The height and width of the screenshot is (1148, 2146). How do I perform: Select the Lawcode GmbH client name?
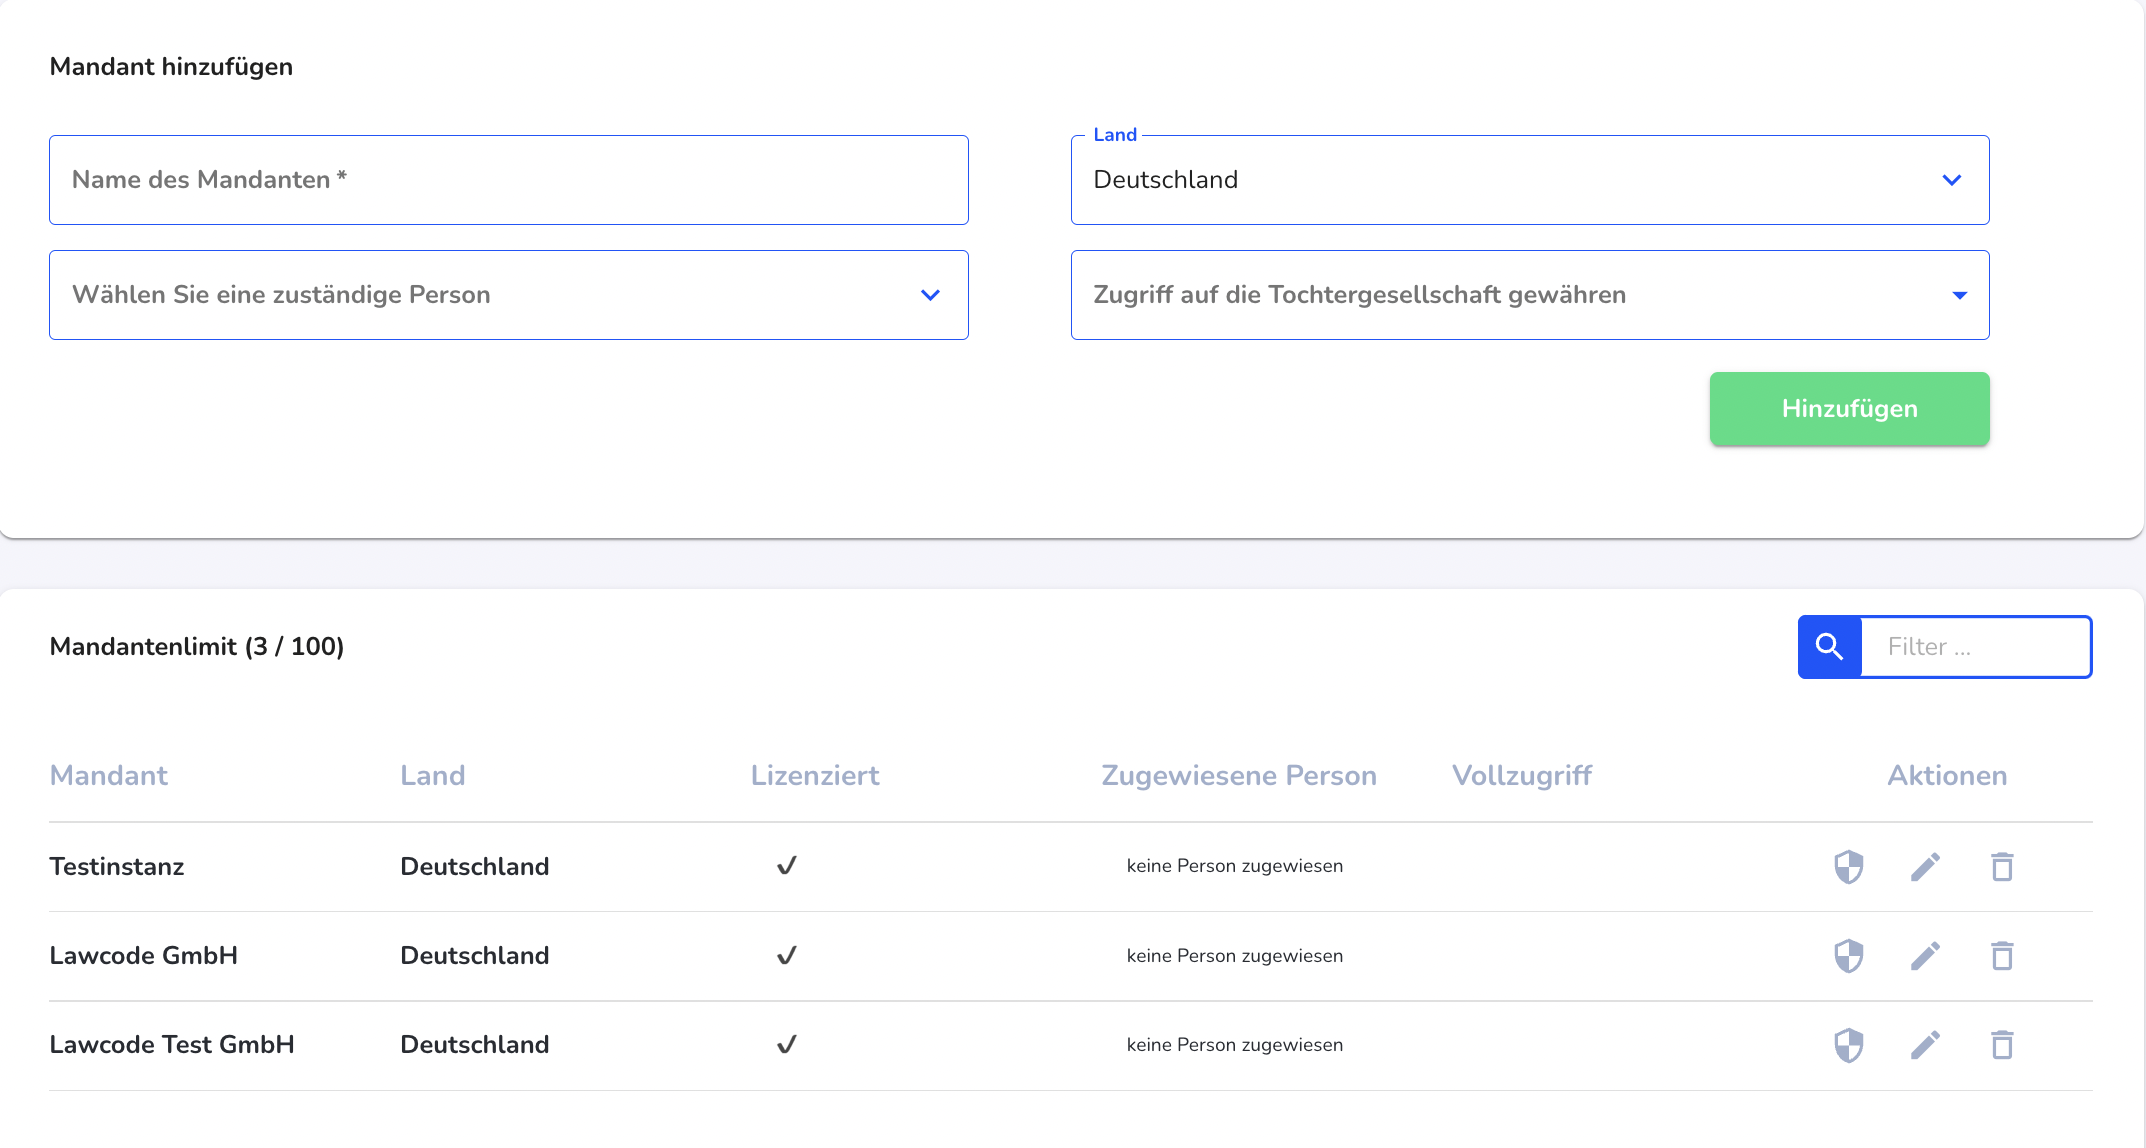coord(144,956)
